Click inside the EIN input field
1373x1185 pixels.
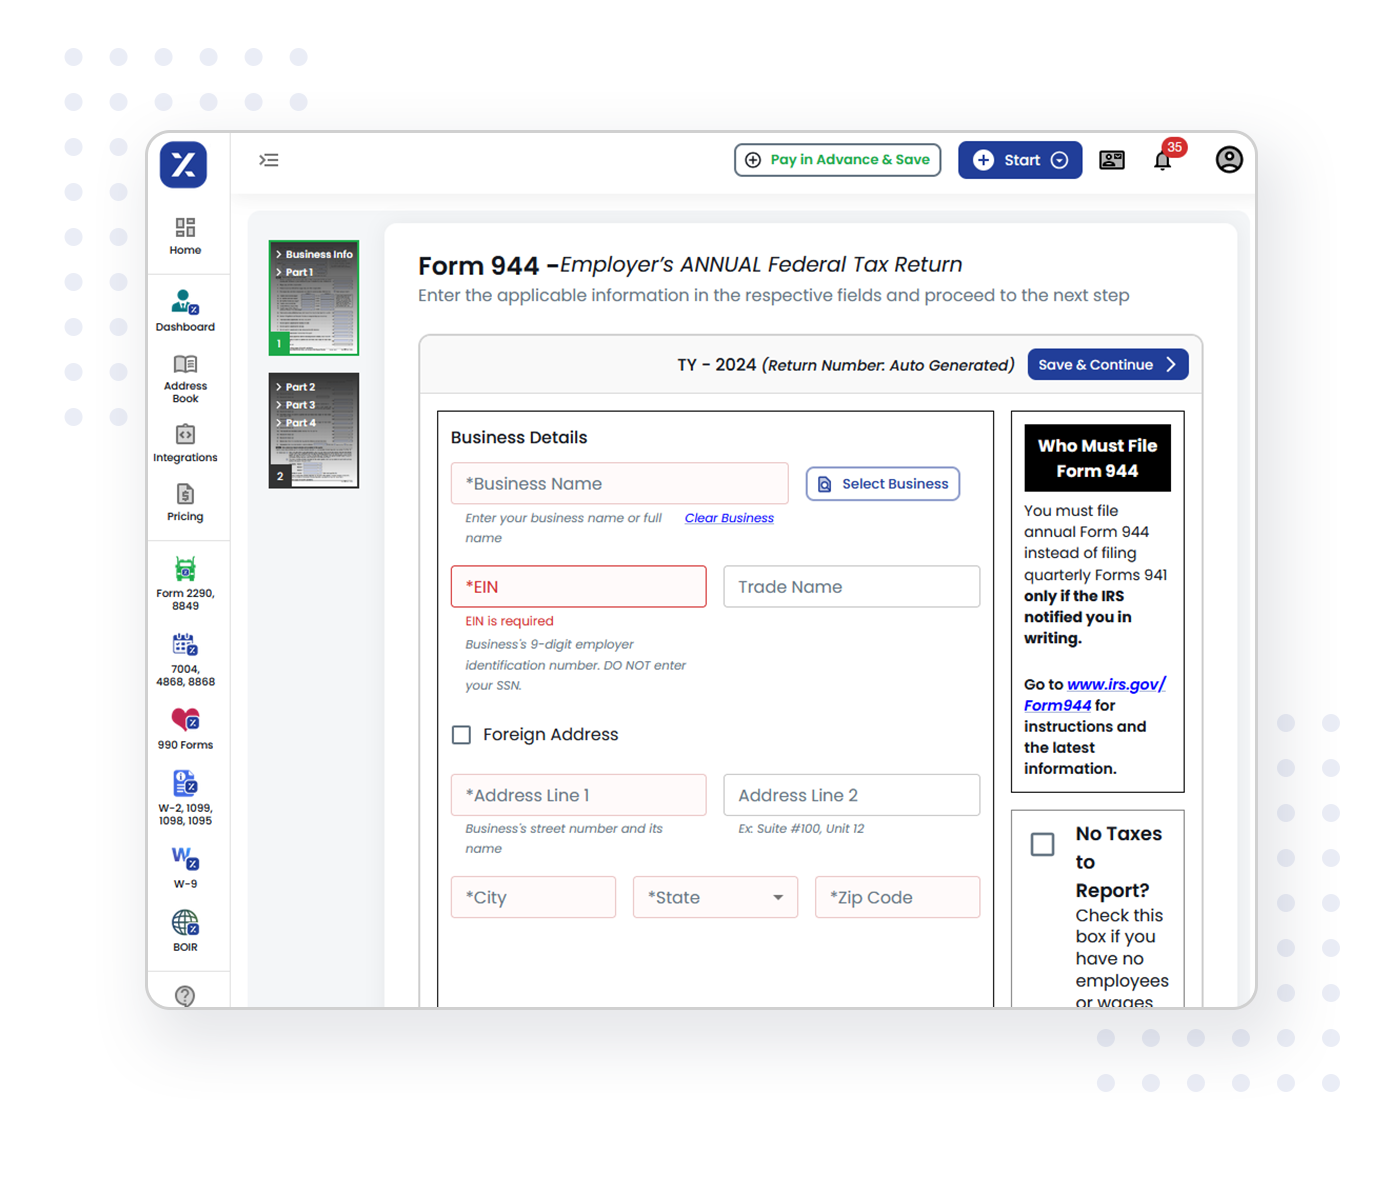(578, 586)
